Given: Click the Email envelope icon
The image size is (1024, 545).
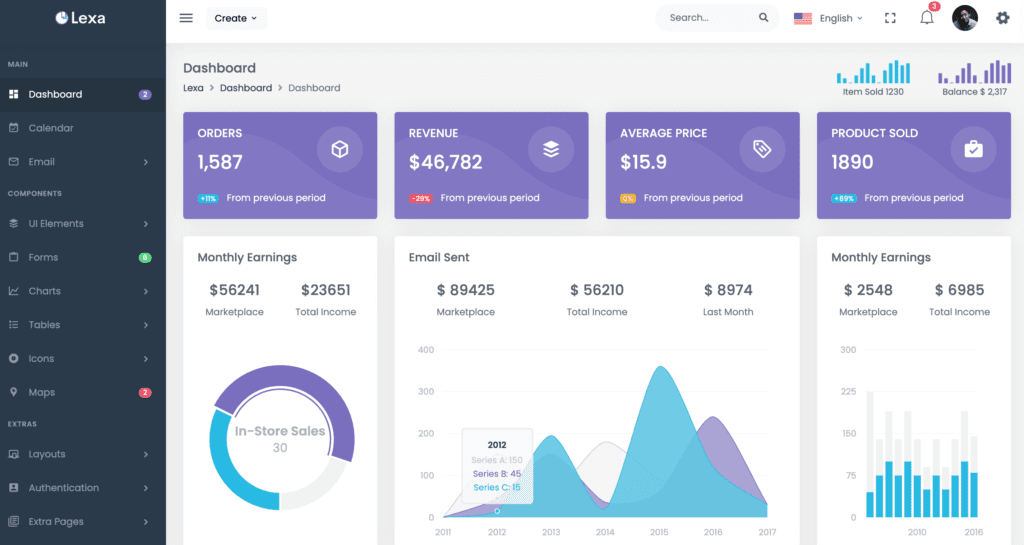Looking at the screenshot, I should 13,162.
